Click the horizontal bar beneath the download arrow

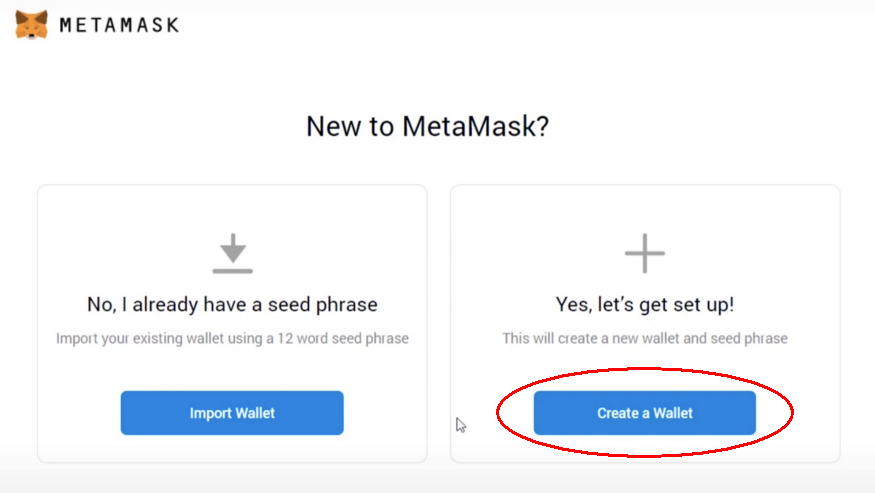[232, 270]
